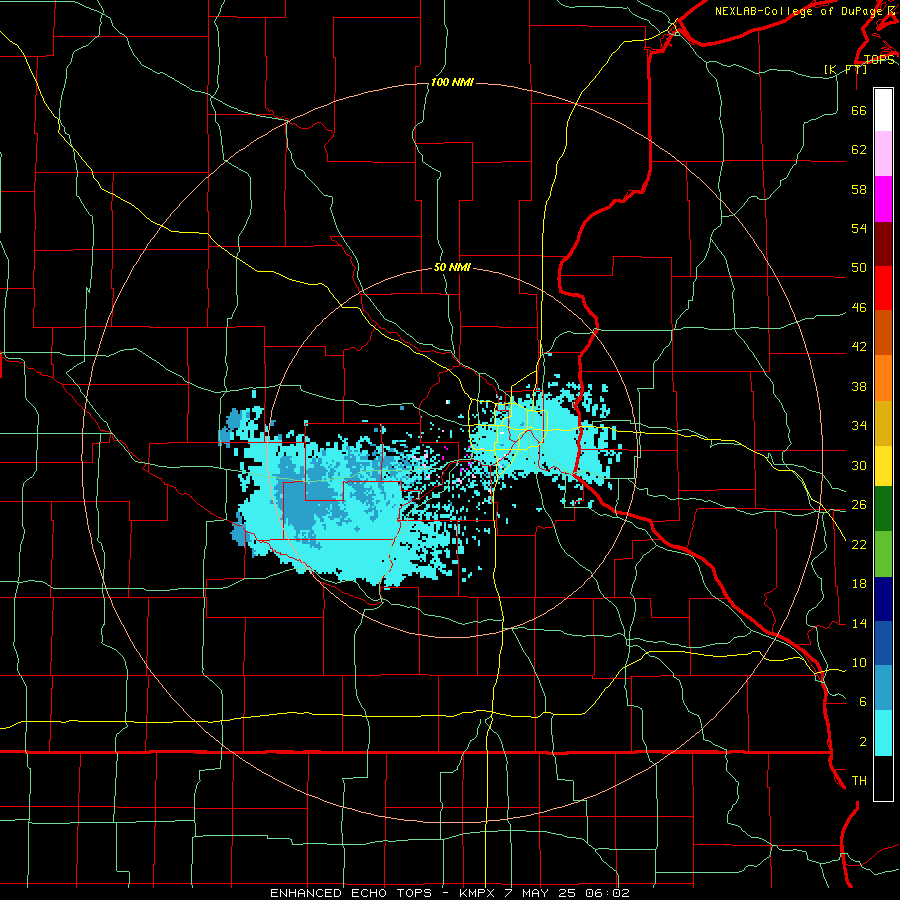
Task: Click the 7 MAY 25 date text
Action: (542, 893)
